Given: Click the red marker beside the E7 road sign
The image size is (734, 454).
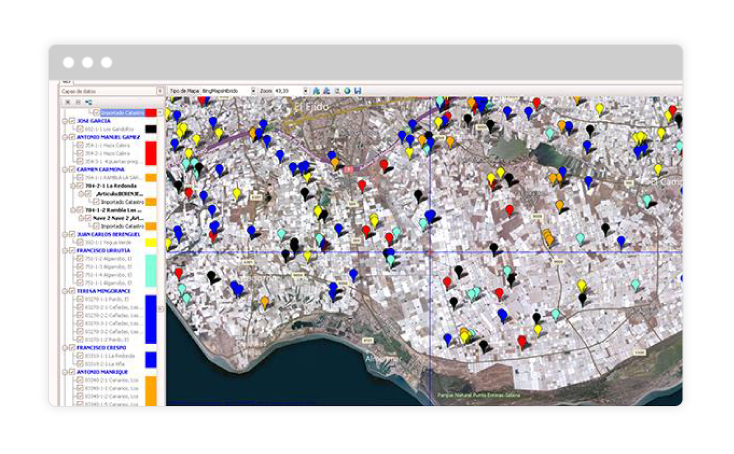Looking at the screenshot, I should point(362,186).
